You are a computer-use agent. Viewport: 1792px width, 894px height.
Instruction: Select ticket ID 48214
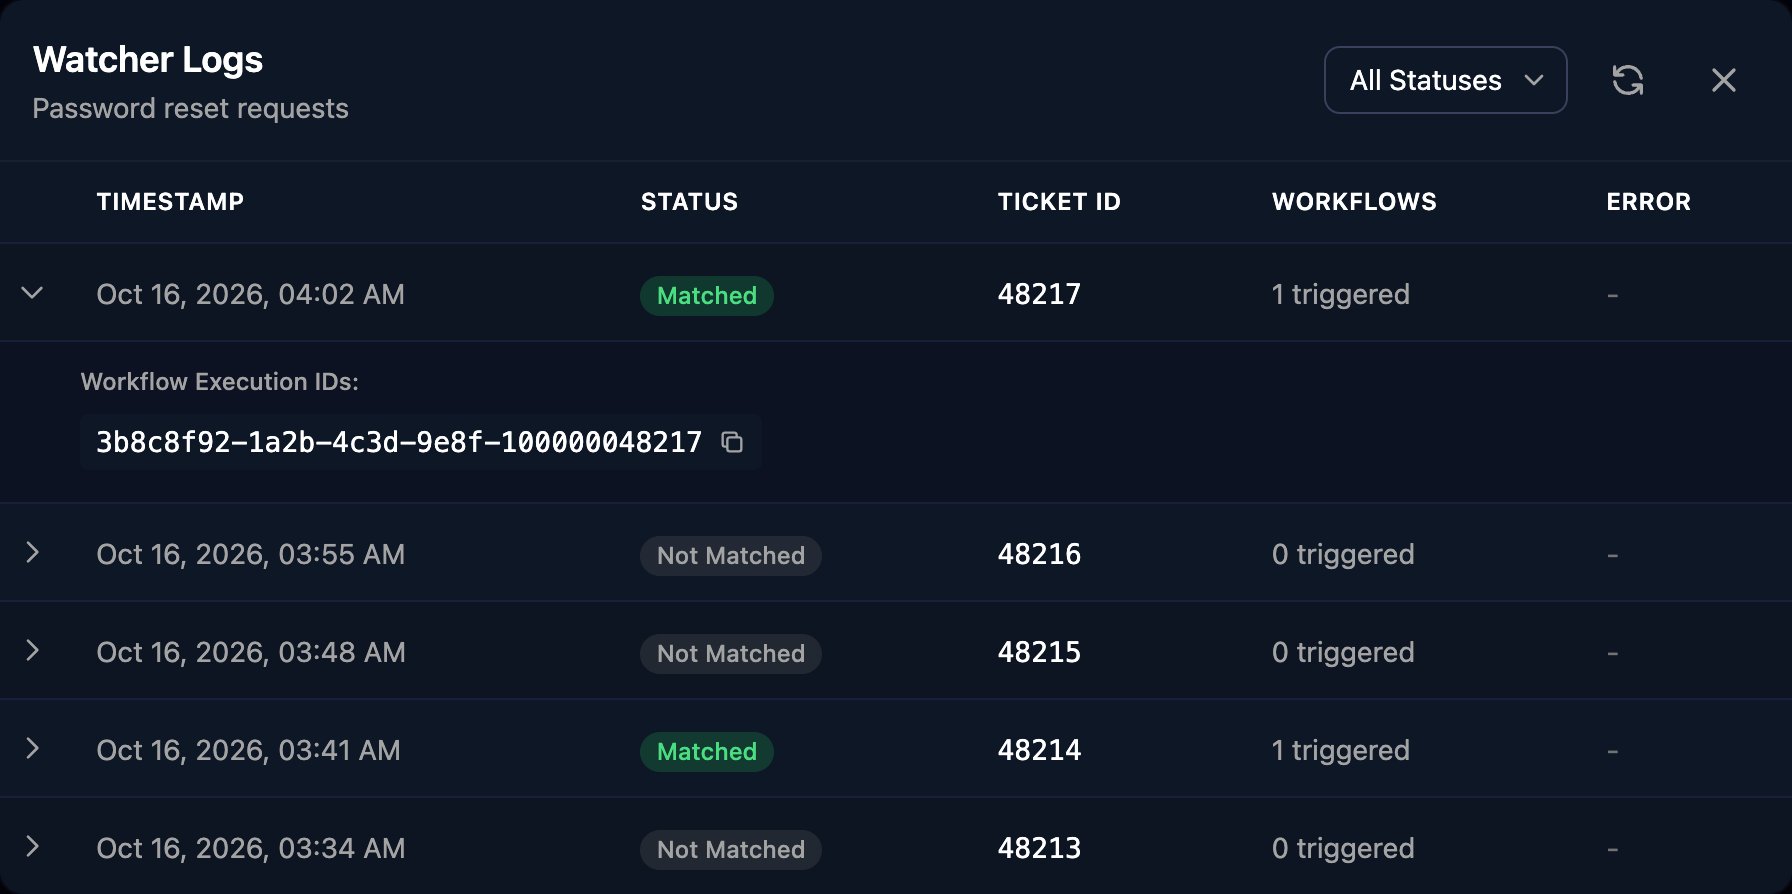coord(1039,750)
